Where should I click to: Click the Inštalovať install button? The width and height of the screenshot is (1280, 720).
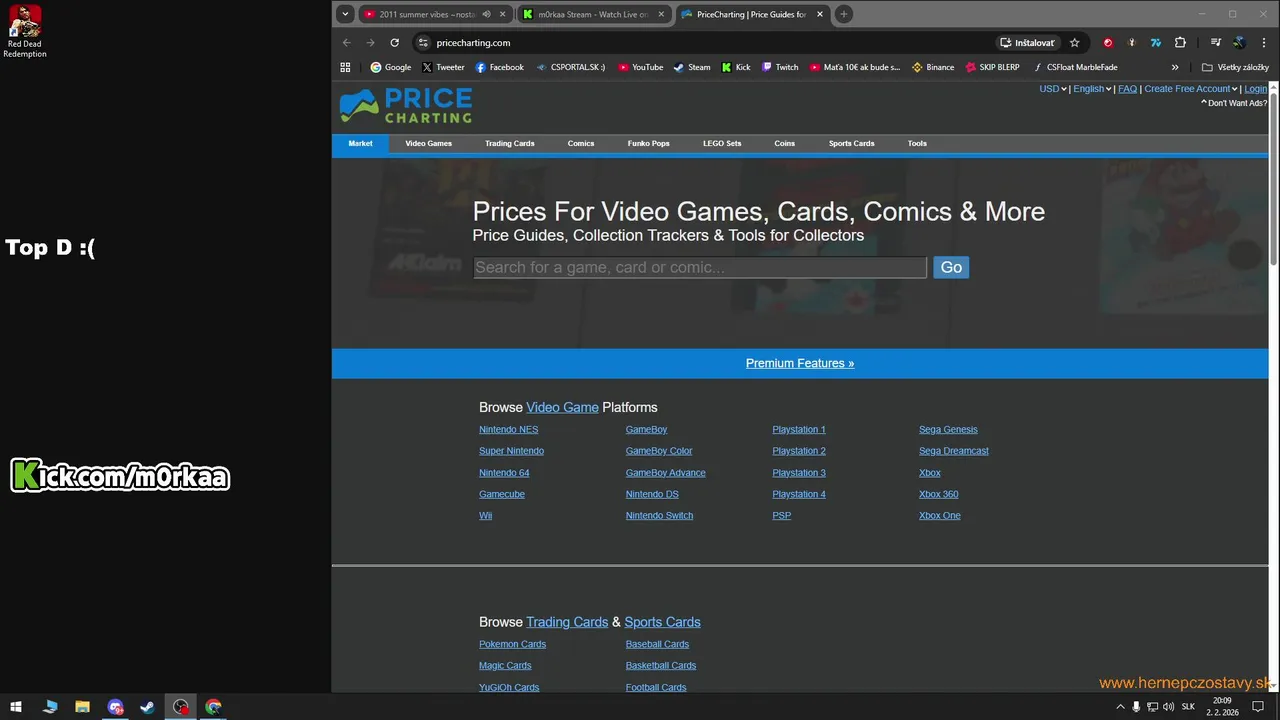click(x=1027, y=43)
